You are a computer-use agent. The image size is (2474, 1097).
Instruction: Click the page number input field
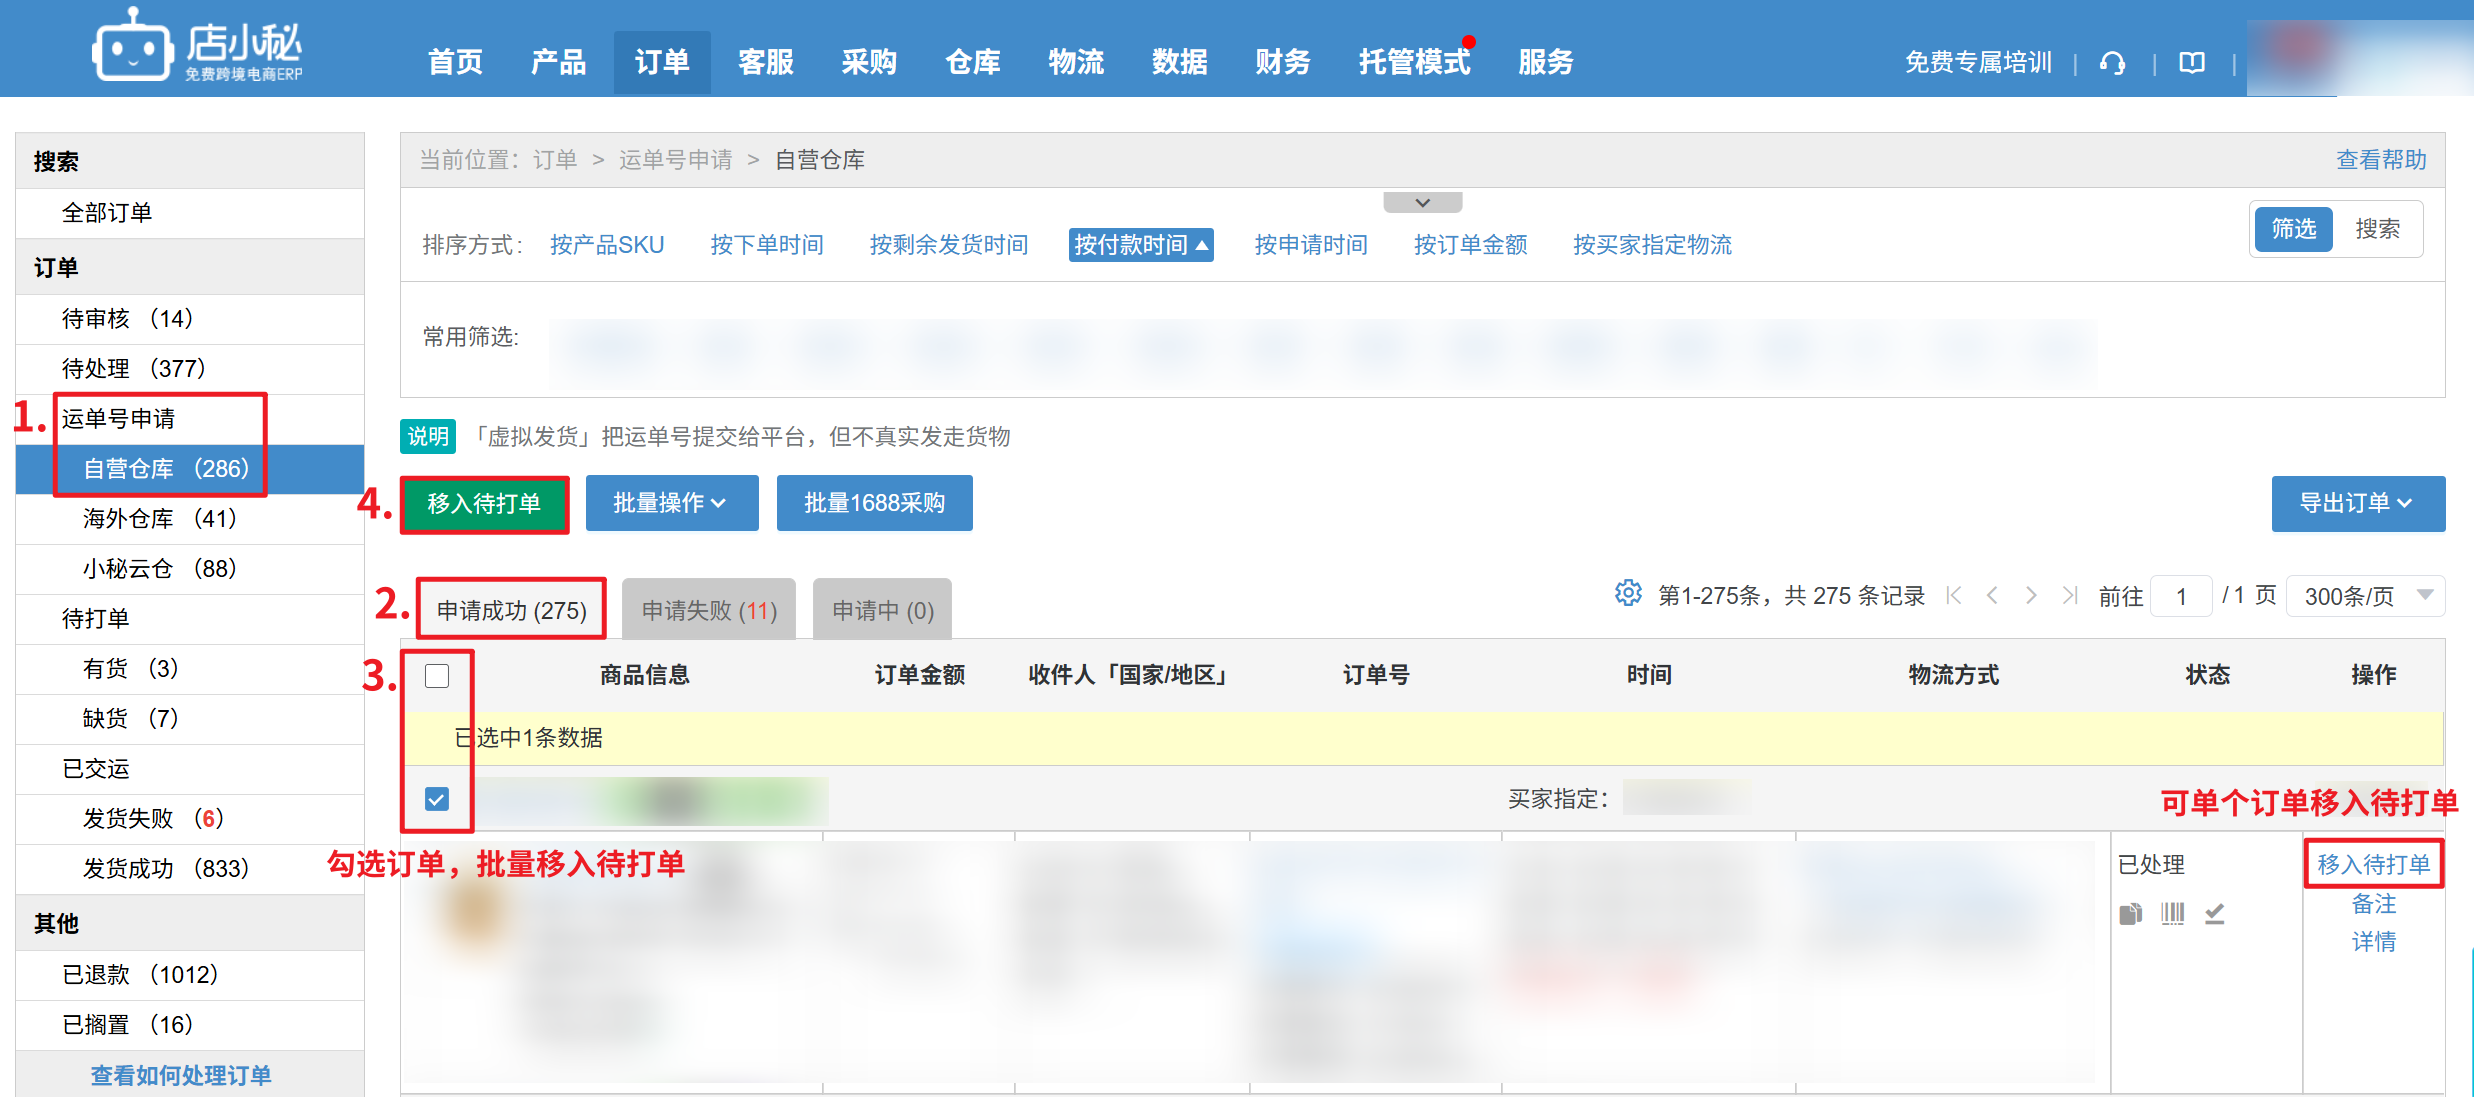click(x=2181, y=596)
